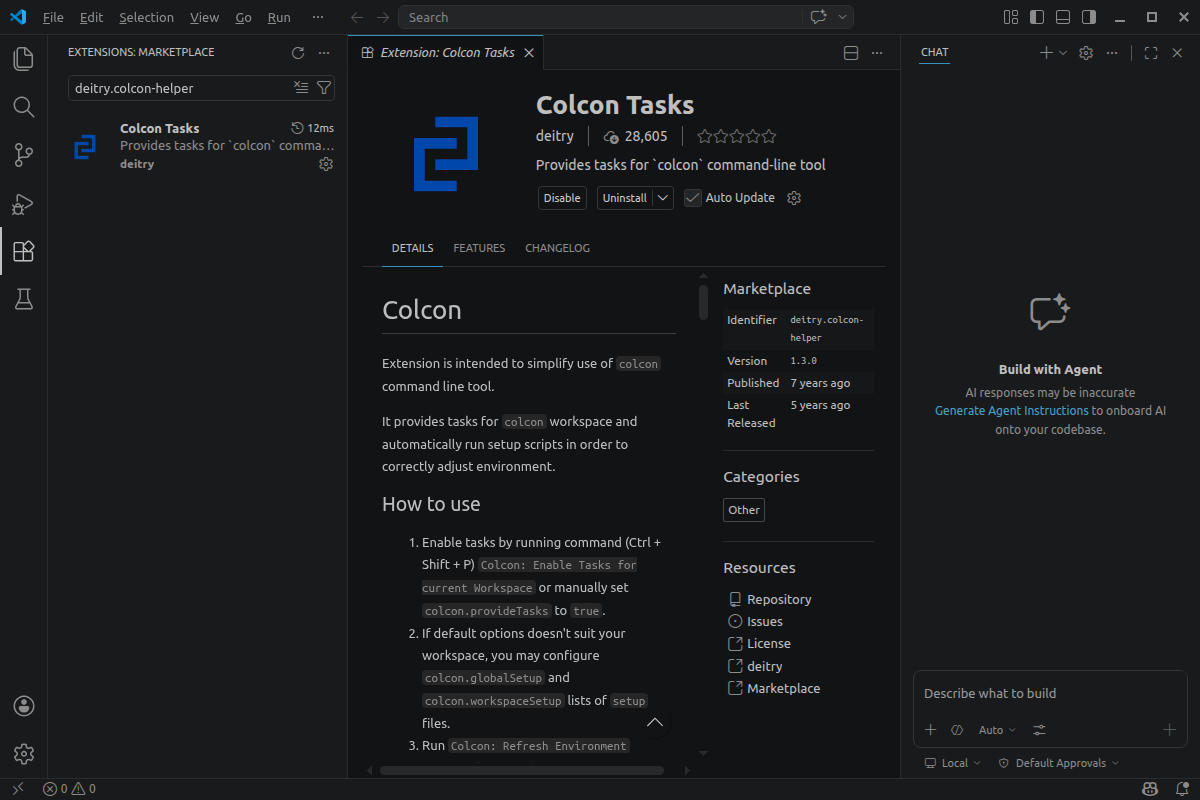Open the Manage gear in activity bar

point(24,754)
